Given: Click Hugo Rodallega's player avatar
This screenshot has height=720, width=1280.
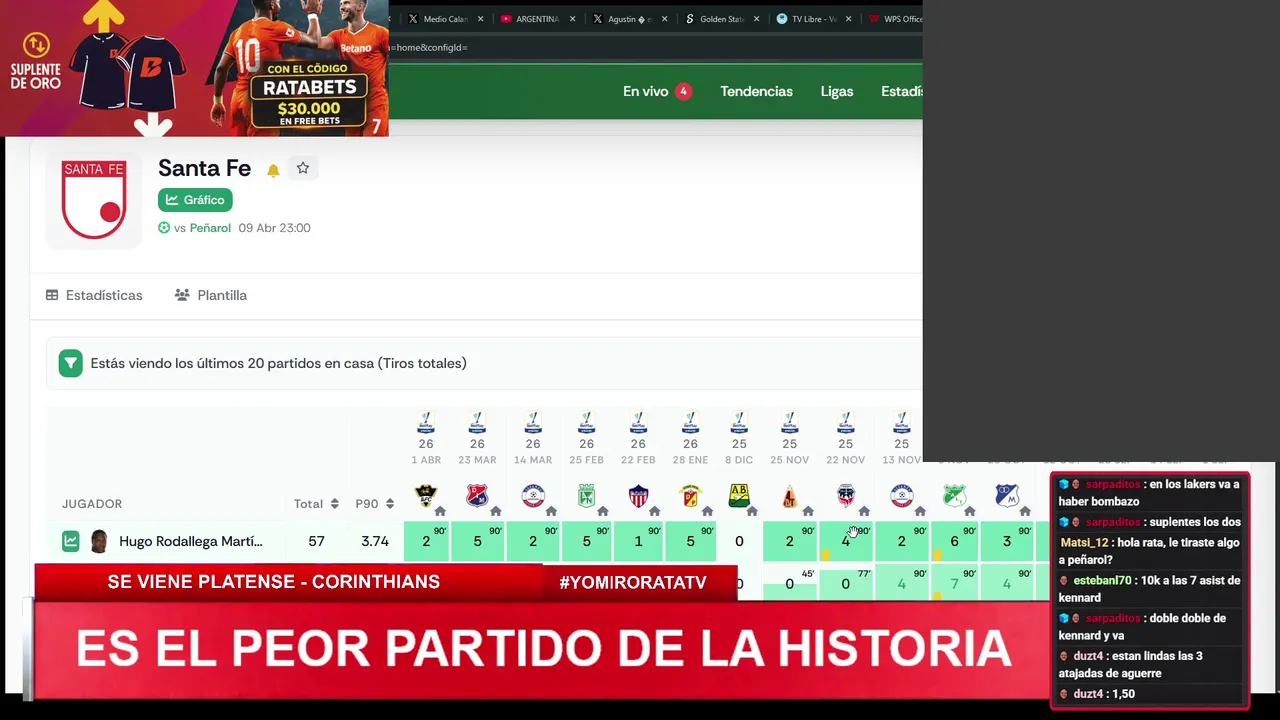Looking at the screenshot, I should point(99,541).
